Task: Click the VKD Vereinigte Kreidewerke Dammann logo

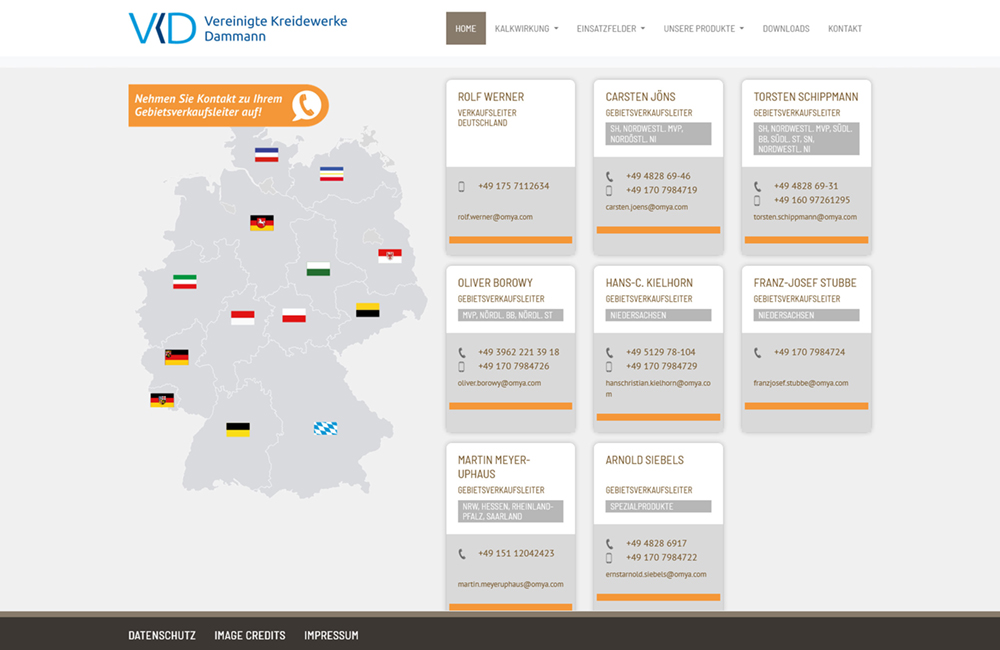Action: pyautogui.click(x=237, y=27)
